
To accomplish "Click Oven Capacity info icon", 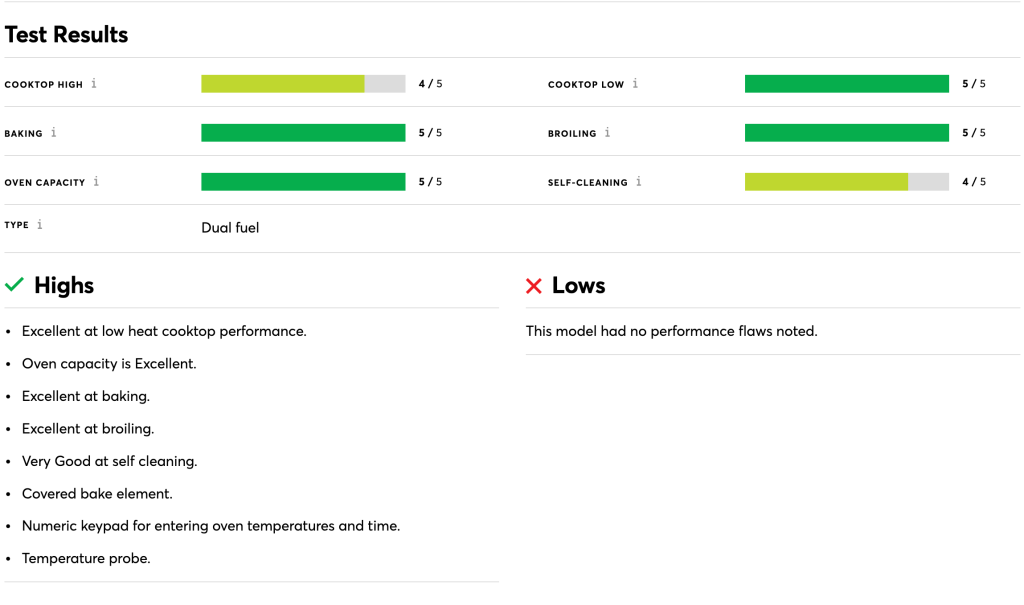I will (x=96, y=182).
